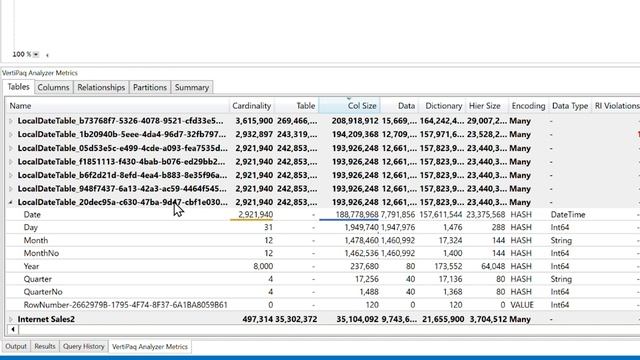Image resolution: width=640 pixels, height=360 pixels.
Task: Open the Output bottom tab
Action: [x=16, y=347]
